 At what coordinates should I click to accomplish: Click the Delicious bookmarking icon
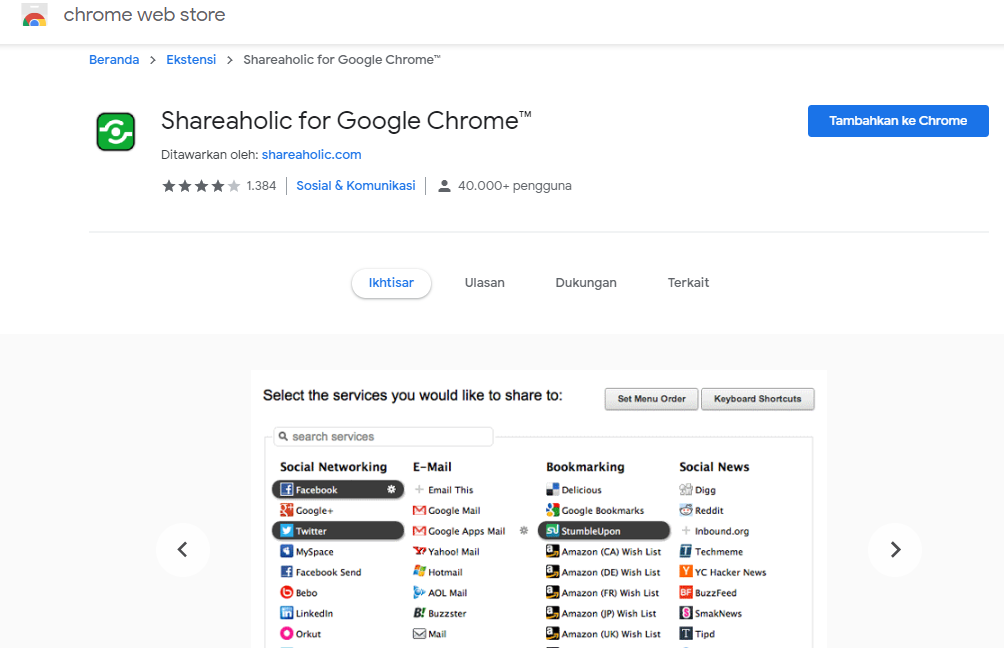552,489
